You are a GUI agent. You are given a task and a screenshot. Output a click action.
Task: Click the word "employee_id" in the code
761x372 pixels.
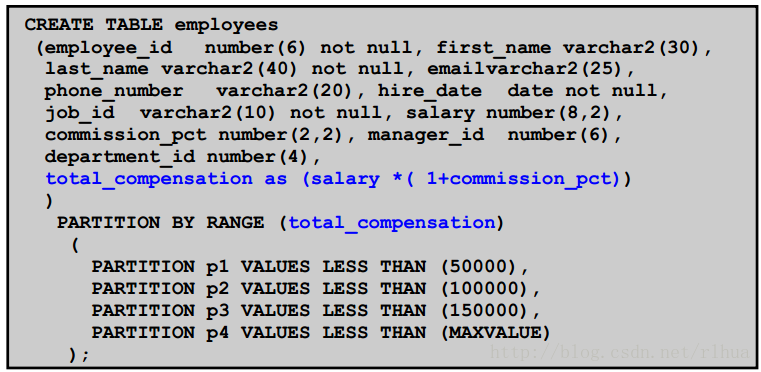pyautogui.click(x=109, y=48)
